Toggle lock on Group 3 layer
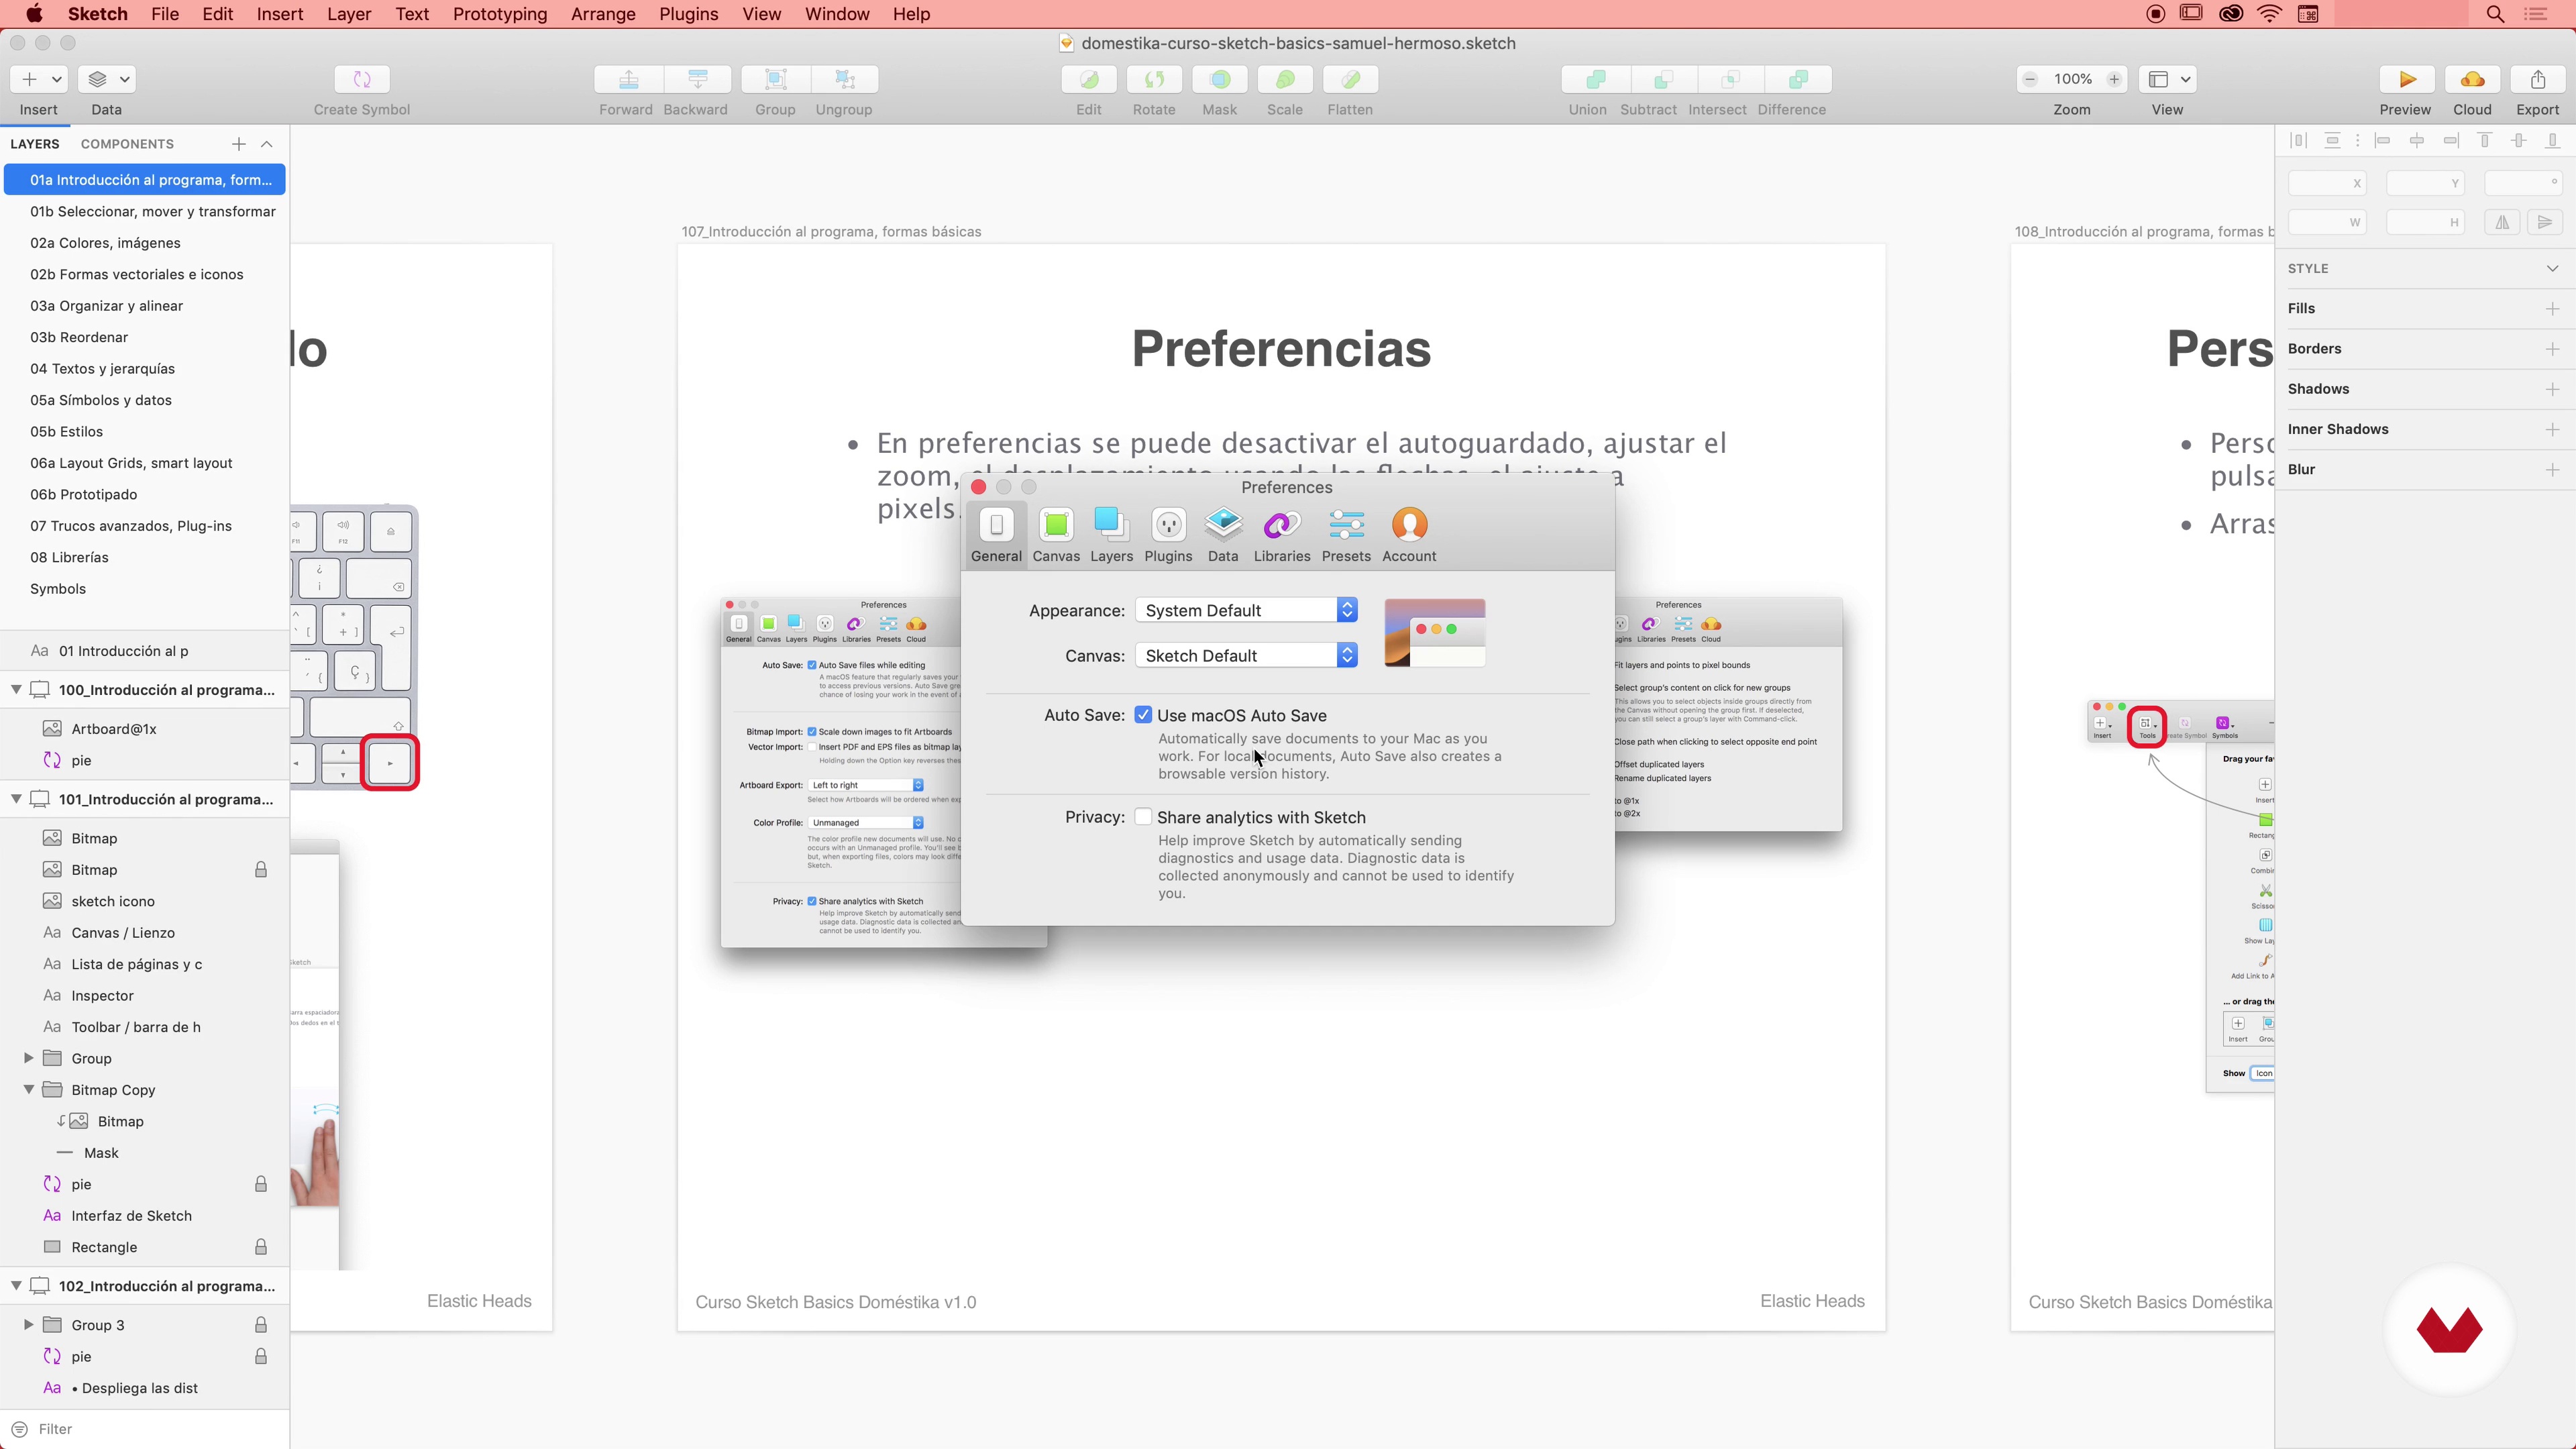The width and height of the screenshot is (2576, 1449). (x=261, y=1325)
